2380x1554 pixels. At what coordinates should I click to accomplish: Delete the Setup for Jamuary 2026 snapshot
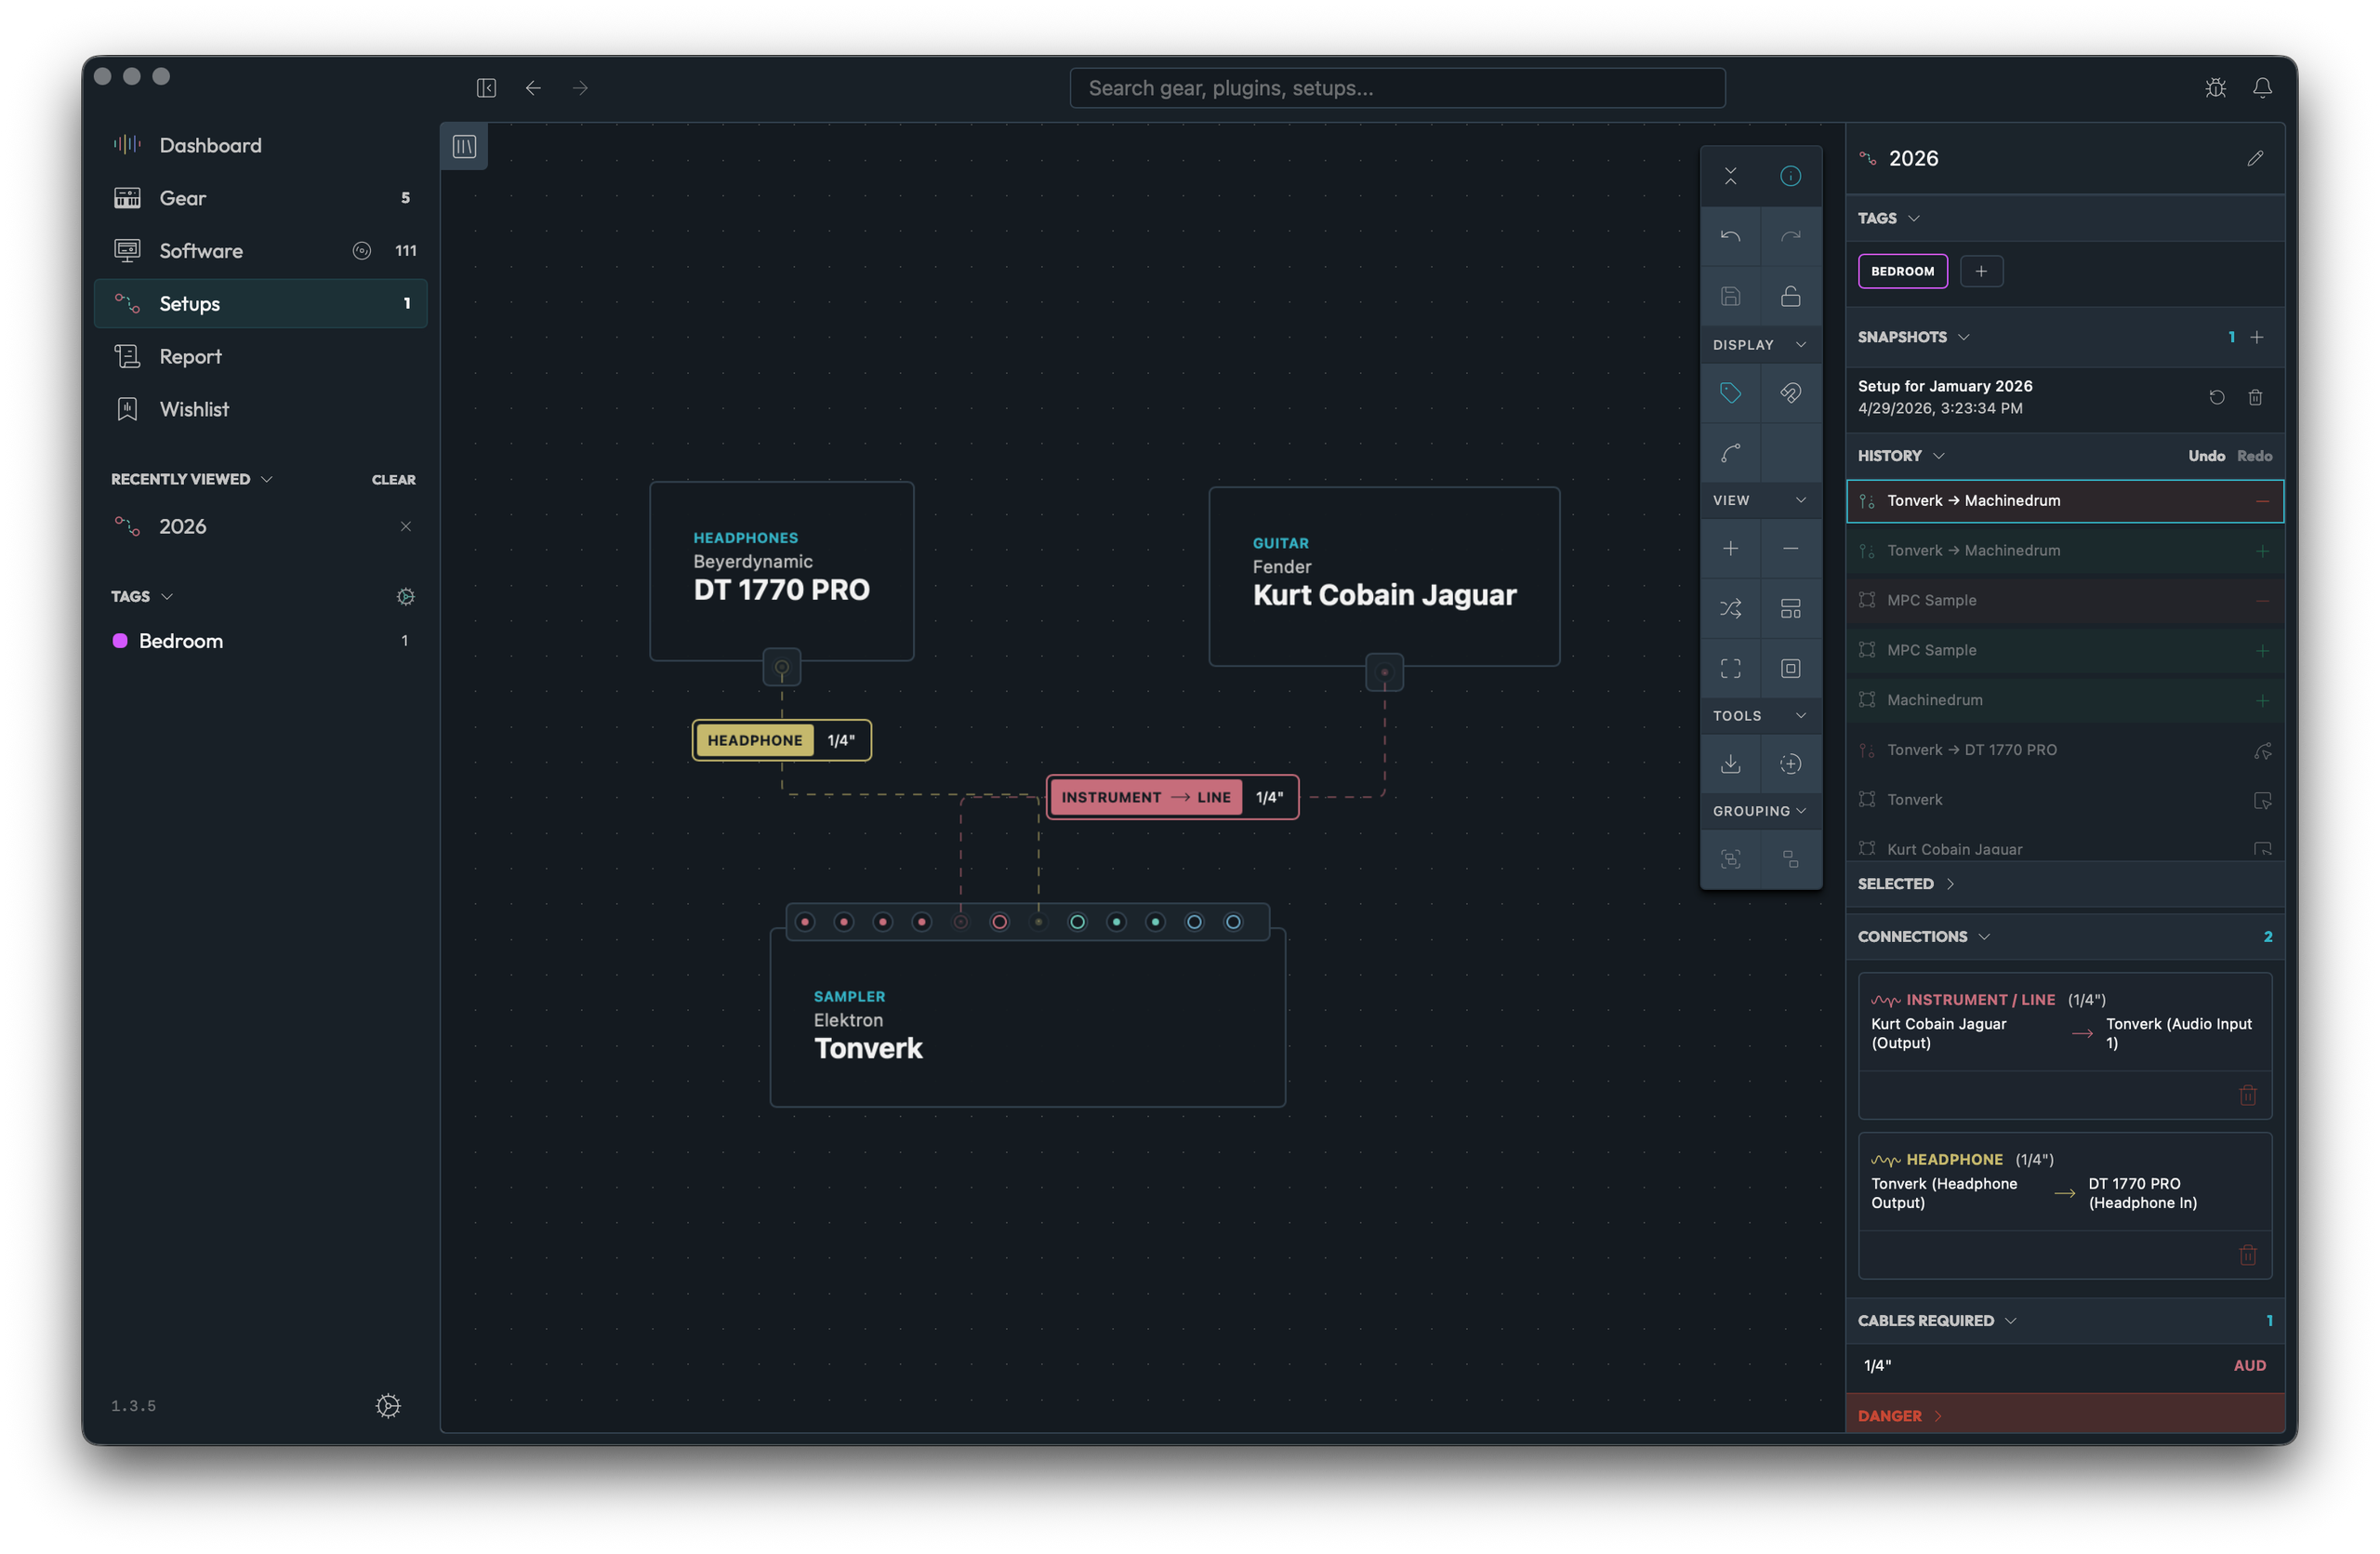(2255, 397)
